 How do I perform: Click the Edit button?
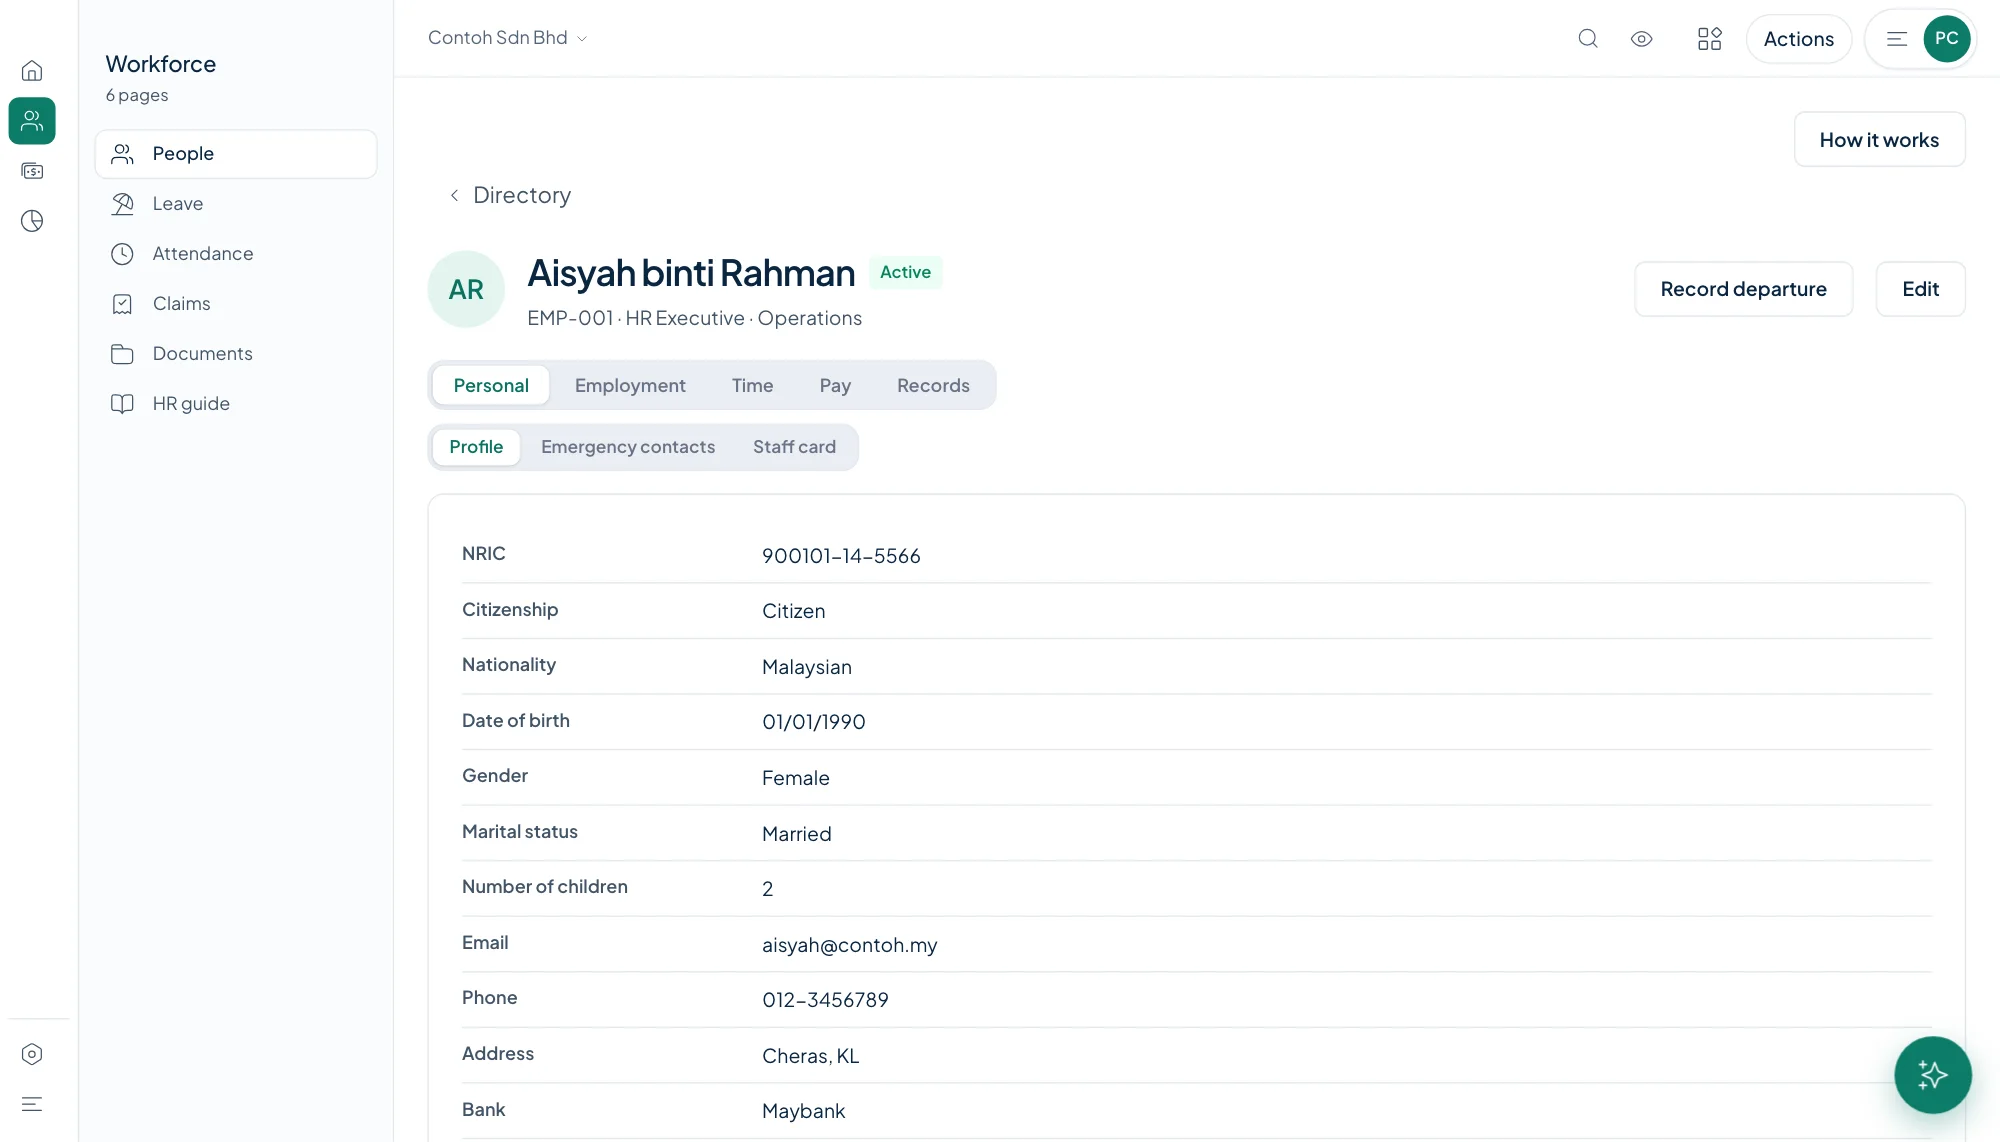click(1920, 289)
